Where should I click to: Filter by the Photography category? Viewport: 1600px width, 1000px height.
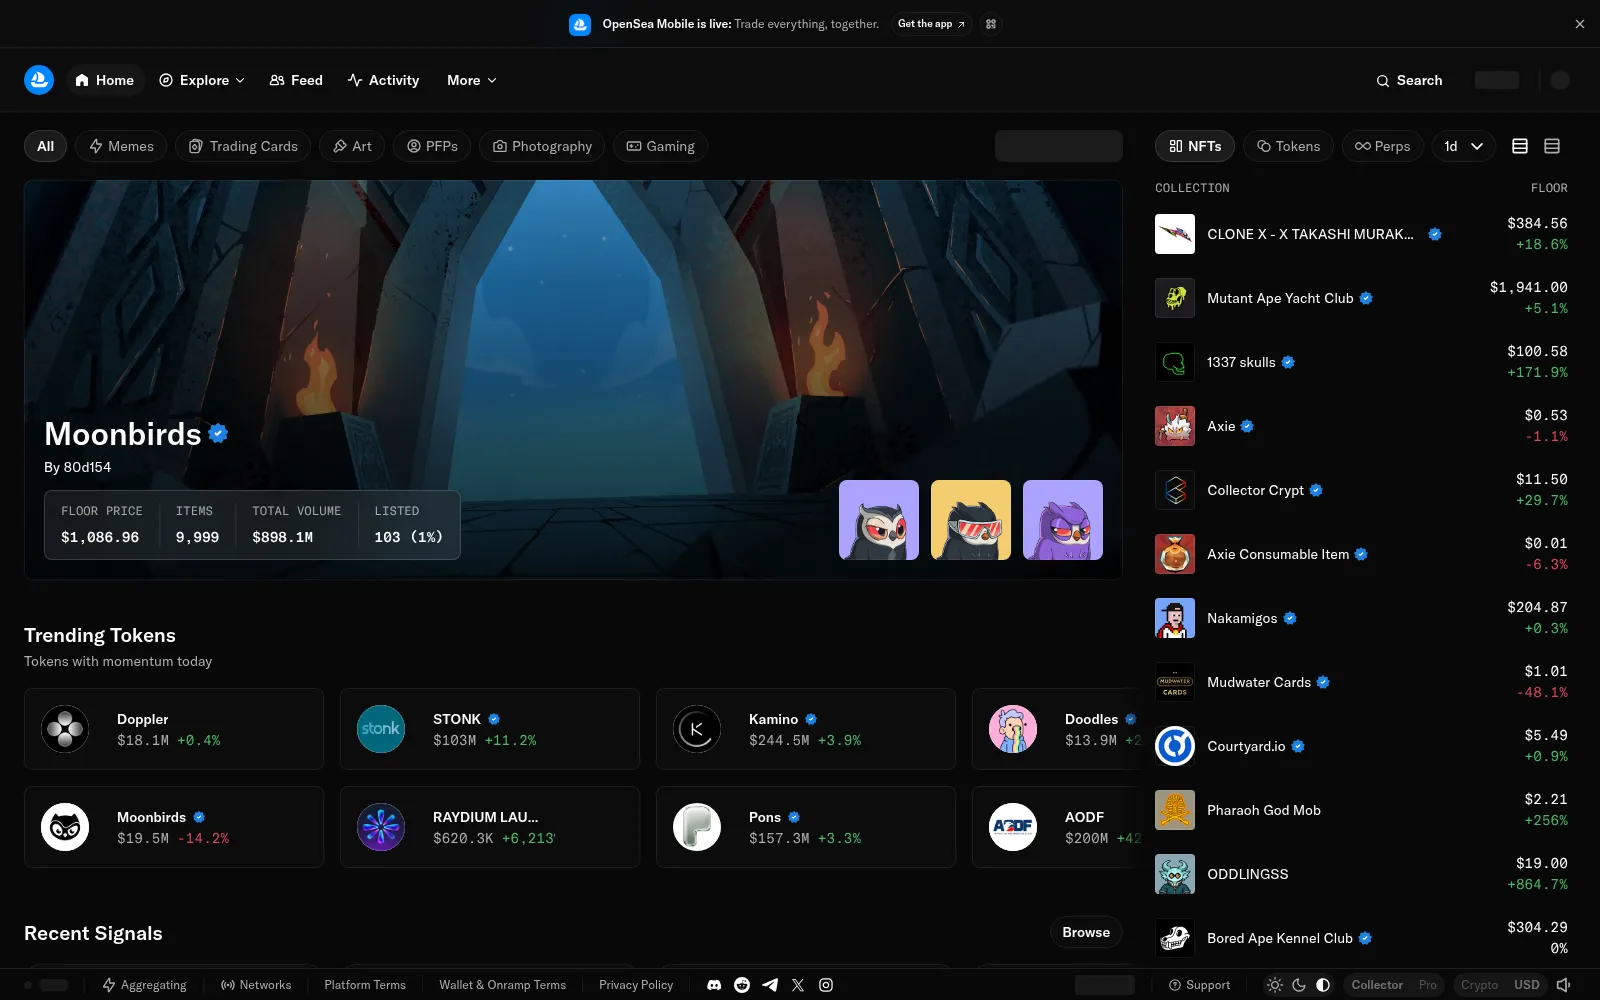pyautogui.click(x=542, y=146)
